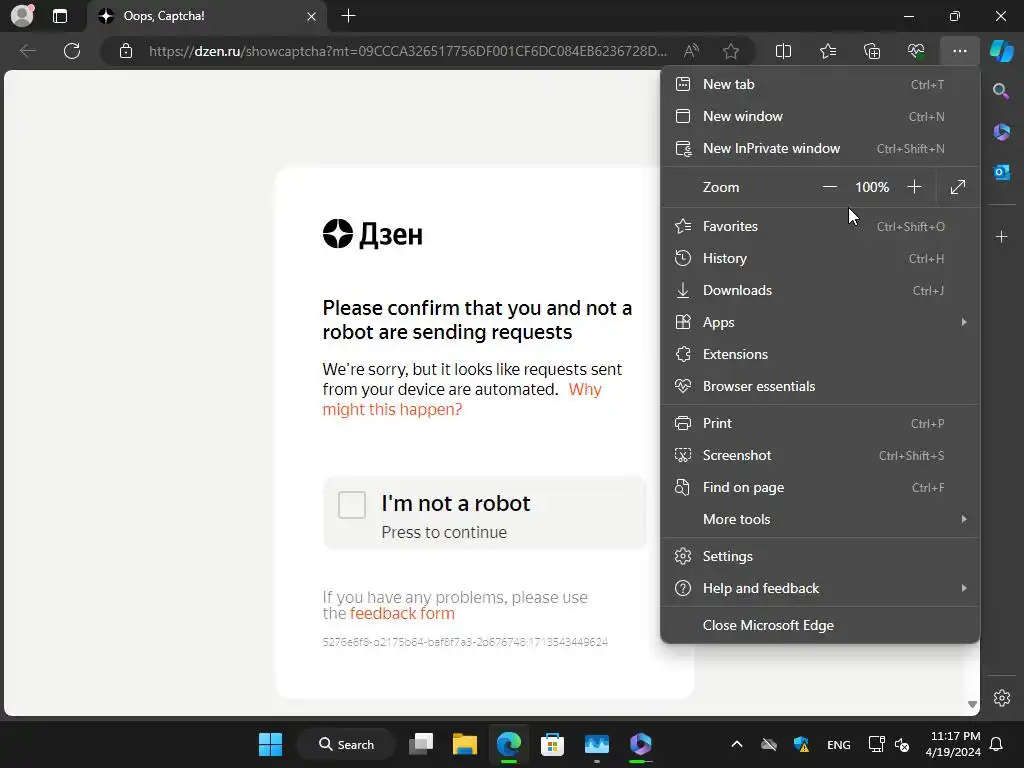Select Browser essentials menu item
Image resolution: width=1024 pixels, height=768 pixels.
(x=820, y=386)
